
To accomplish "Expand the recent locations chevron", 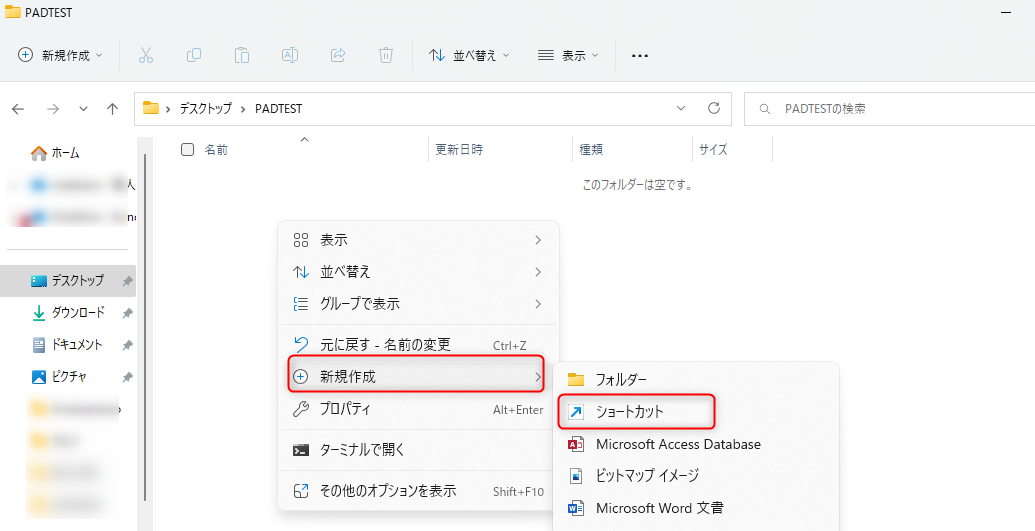I will coord(83,109).
